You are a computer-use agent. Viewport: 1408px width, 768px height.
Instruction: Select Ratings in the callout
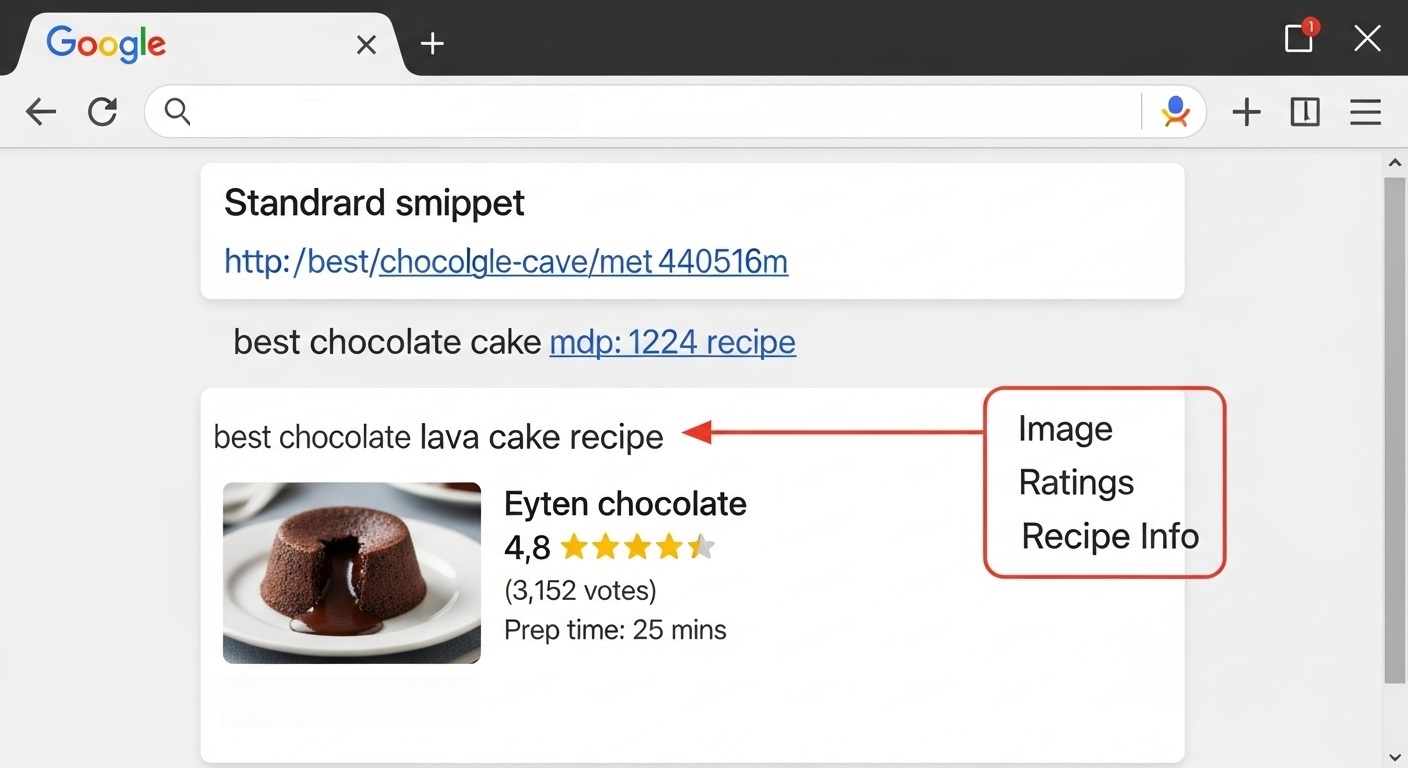[1076, 483]
